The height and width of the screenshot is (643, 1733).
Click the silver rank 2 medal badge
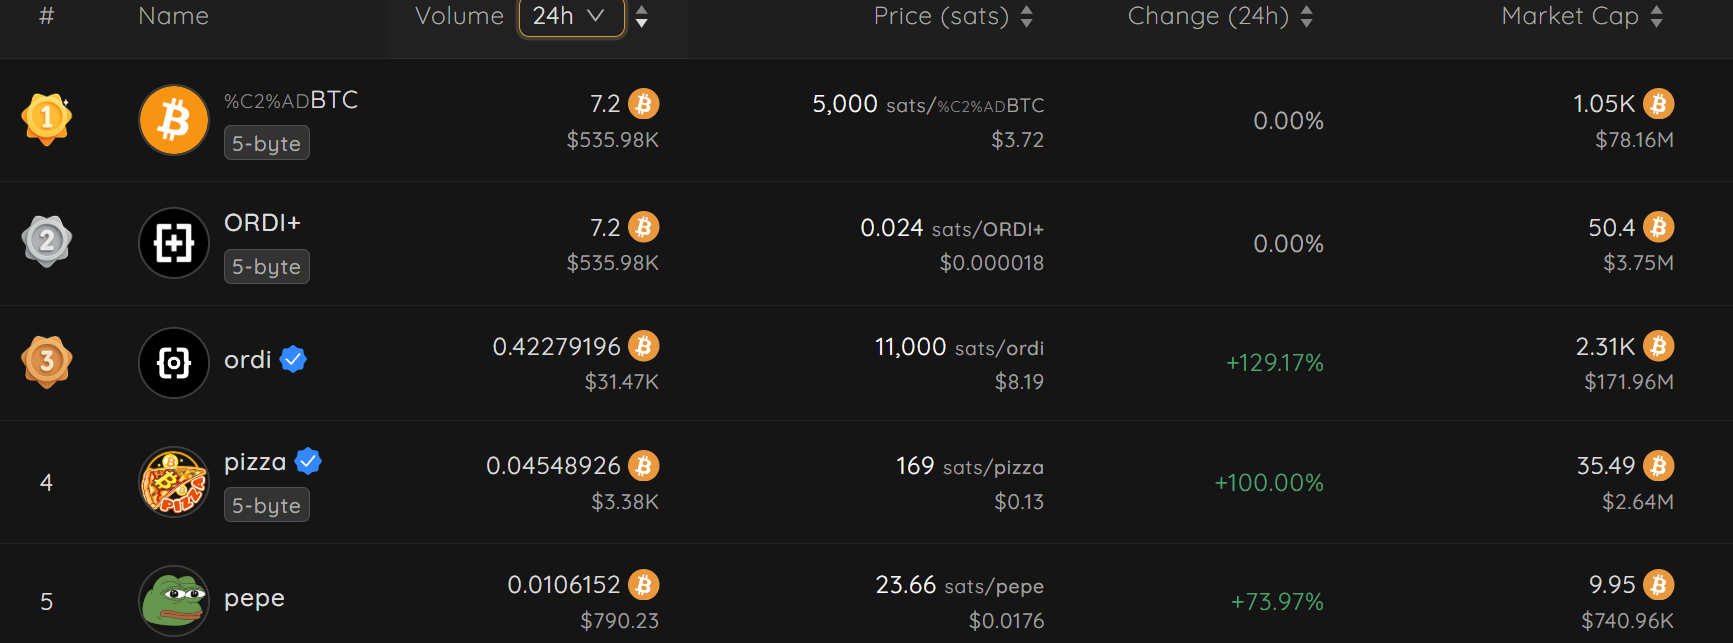click(47, 241)
